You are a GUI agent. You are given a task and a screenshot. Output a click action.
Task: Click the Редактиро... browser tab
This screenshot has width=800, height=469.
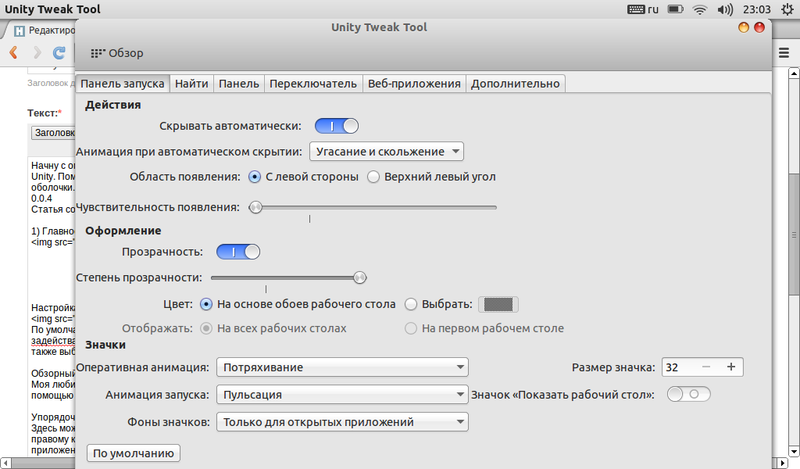(45, 31)
